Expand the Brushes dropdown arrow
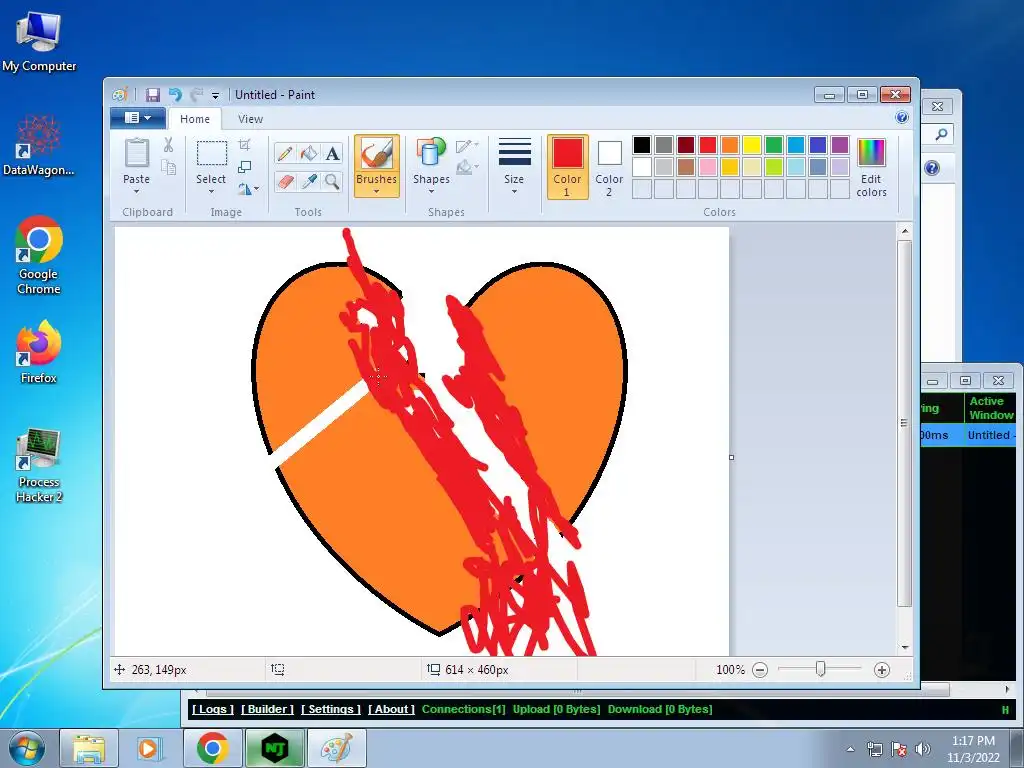This screenshot has width=1024, height=768. point(377,191)
